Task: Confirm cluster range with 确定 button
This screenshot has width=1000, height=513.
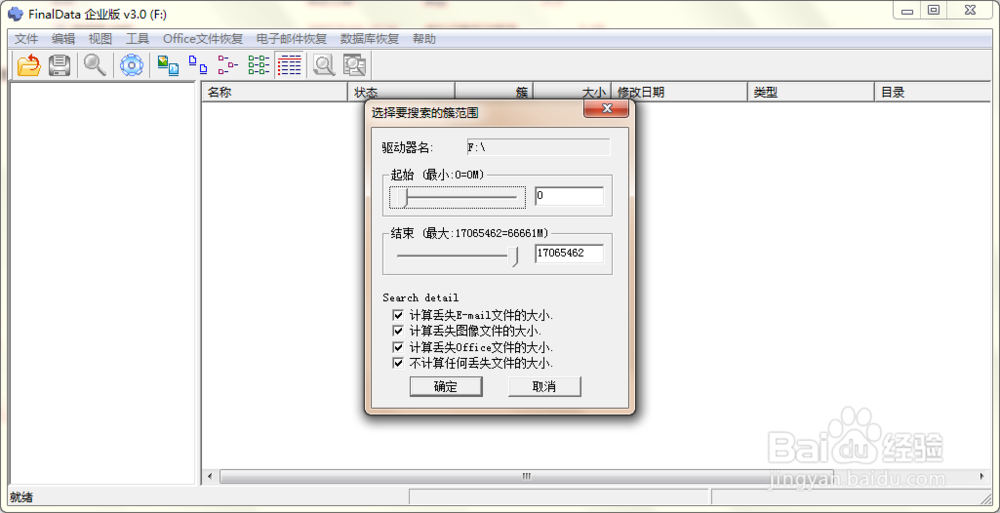Action: click(446, 387)
